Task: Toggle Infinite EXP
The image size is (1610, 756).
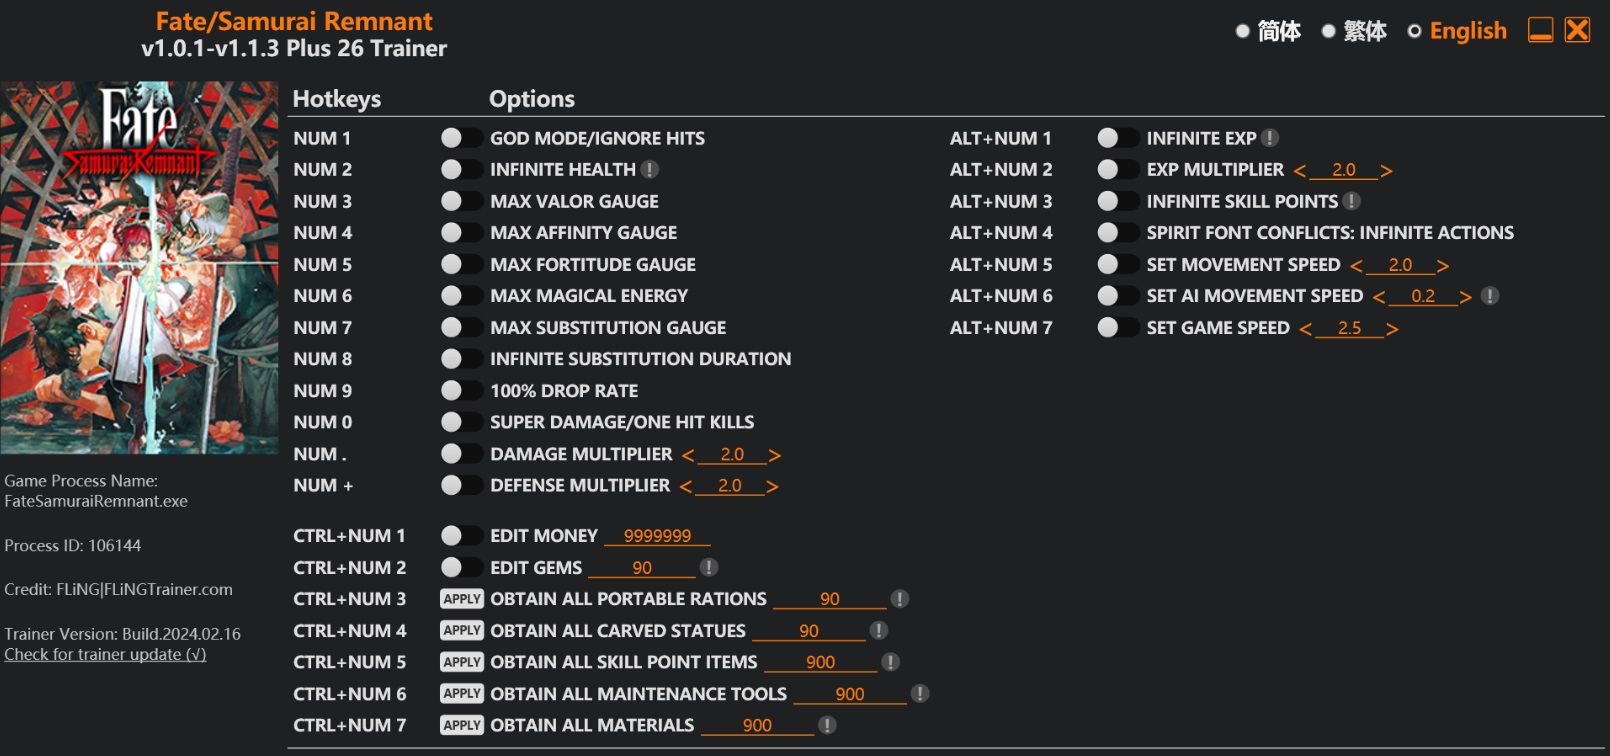Action: tap(1117, 138)
